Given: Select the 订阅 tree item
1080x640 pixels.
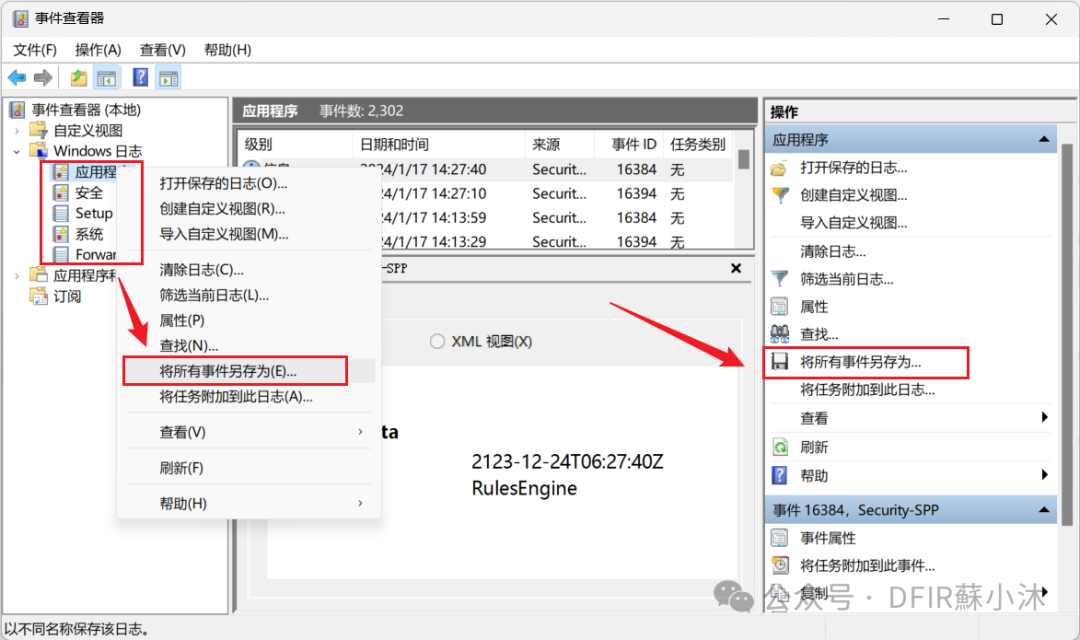Looking at the screenshot, I should (67, 296).
